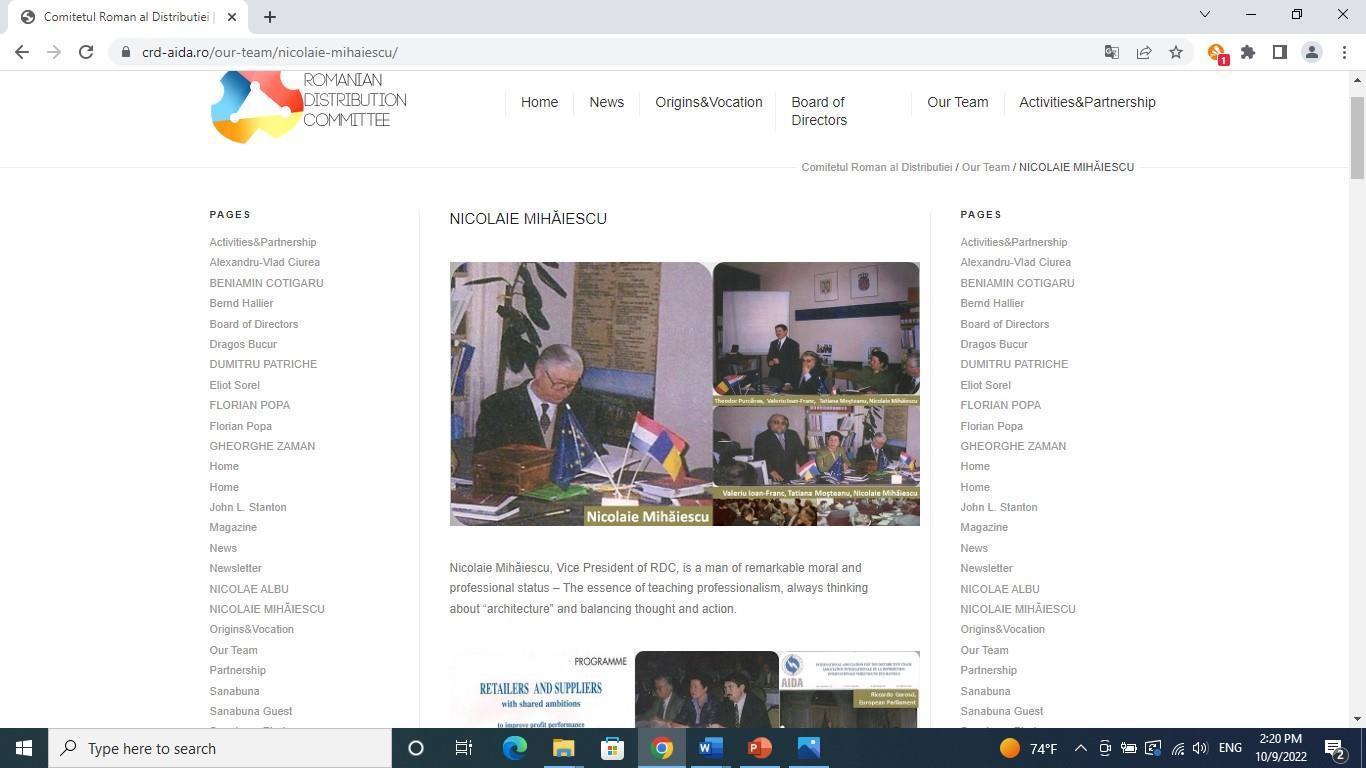Share this page from the address bar

pyautogui.click(x=1144, y=52)
